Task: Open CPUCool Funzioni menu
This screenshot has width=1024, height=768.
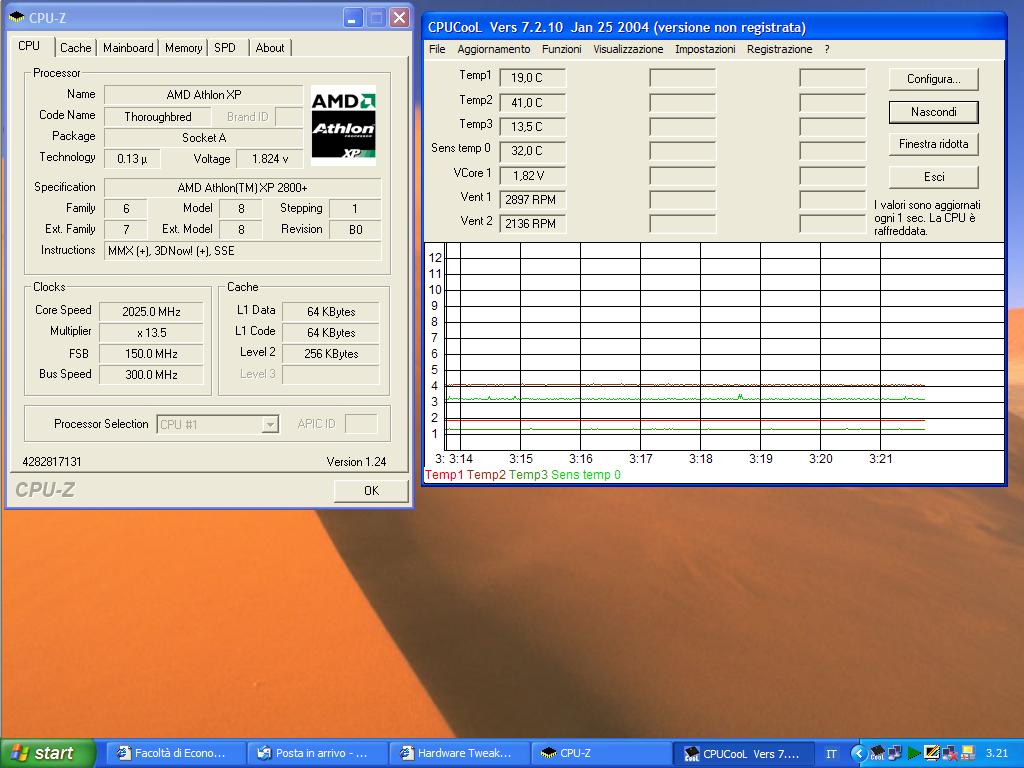Action: [562, 49]
